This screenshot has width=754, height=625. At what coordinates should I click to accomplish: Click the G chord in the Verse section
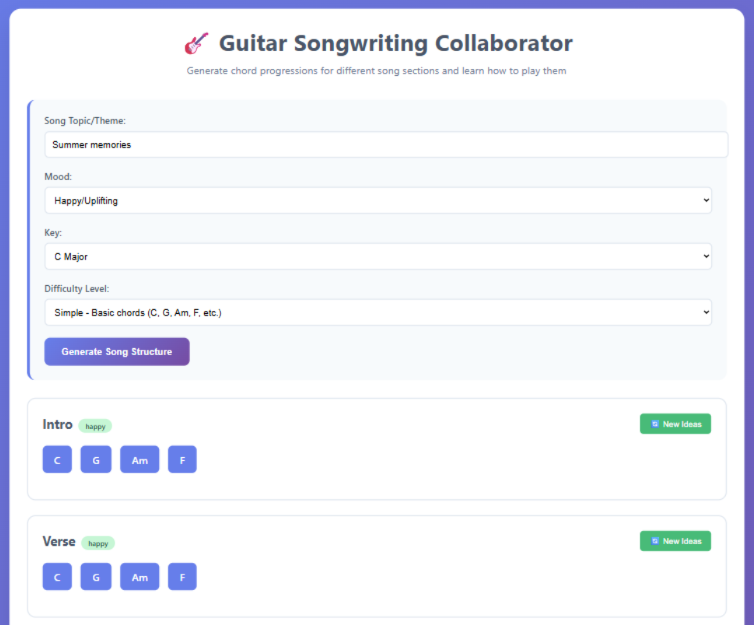95,577
